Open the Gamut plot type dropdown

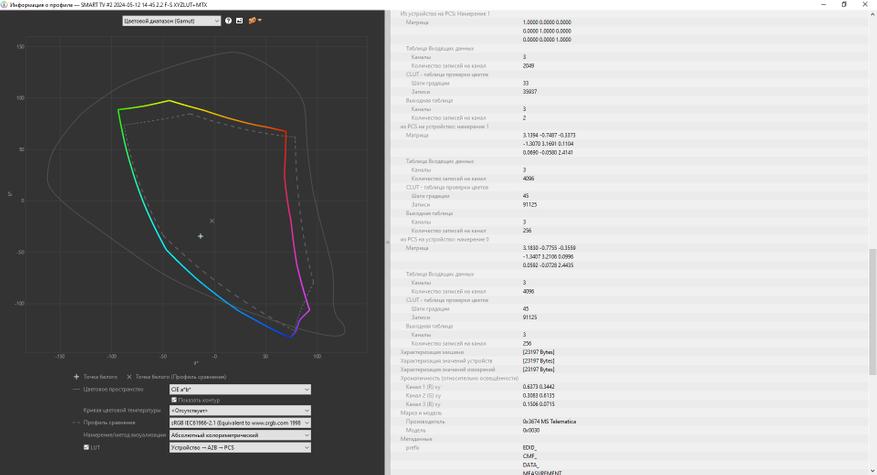(172, 21)
